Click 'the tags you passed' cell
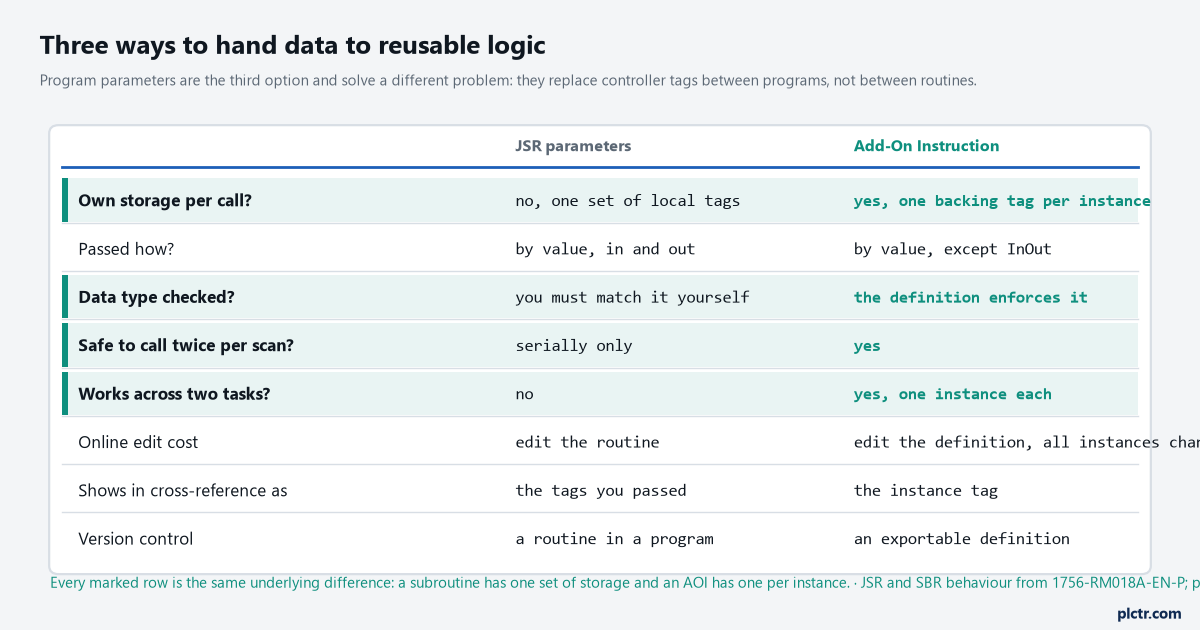 click(x=601, y=490)
